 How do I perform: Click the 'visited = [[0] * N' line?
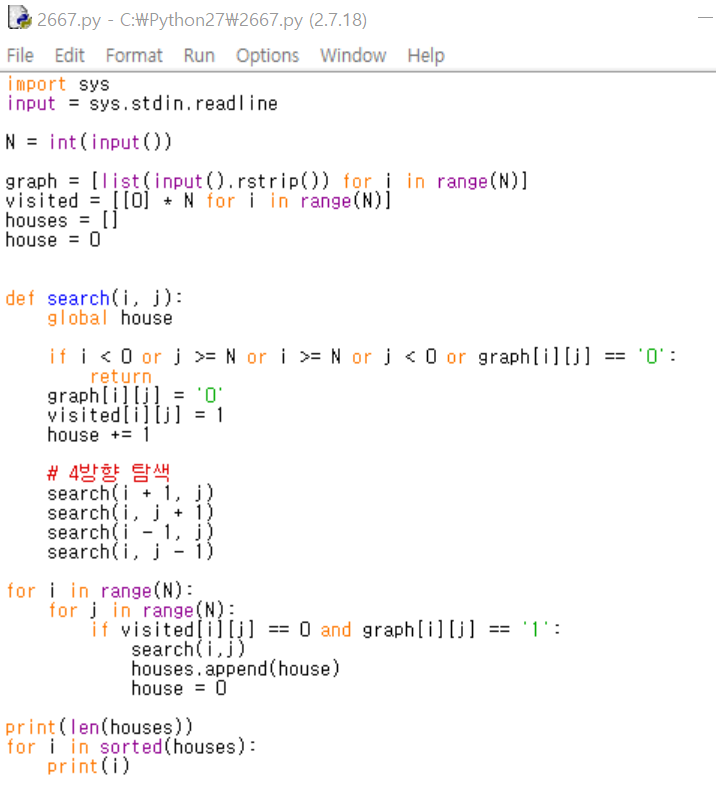coord(198,201)
